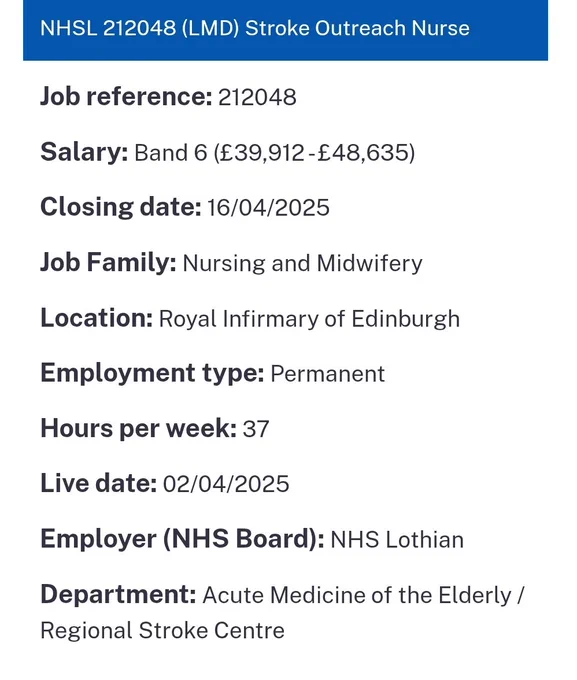
Task: Click the Live date label
Action: [98, 484]
